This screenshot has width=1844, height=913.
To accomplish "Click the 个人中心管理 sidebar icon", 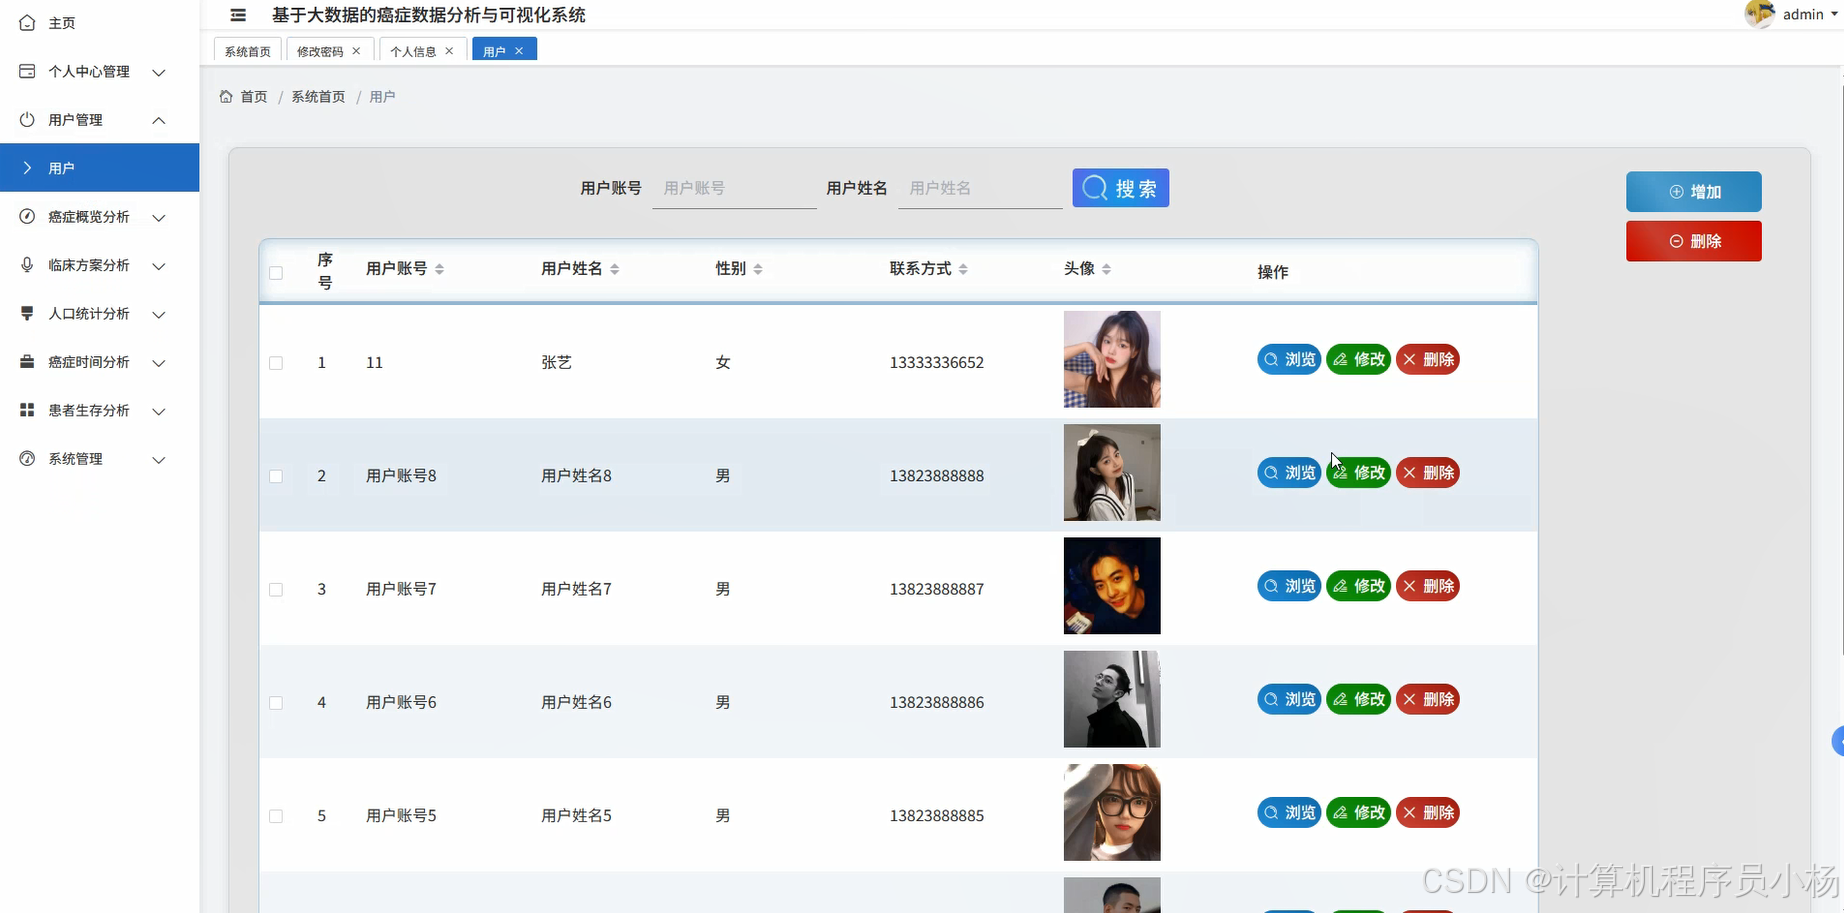I will tap(27, 71).
